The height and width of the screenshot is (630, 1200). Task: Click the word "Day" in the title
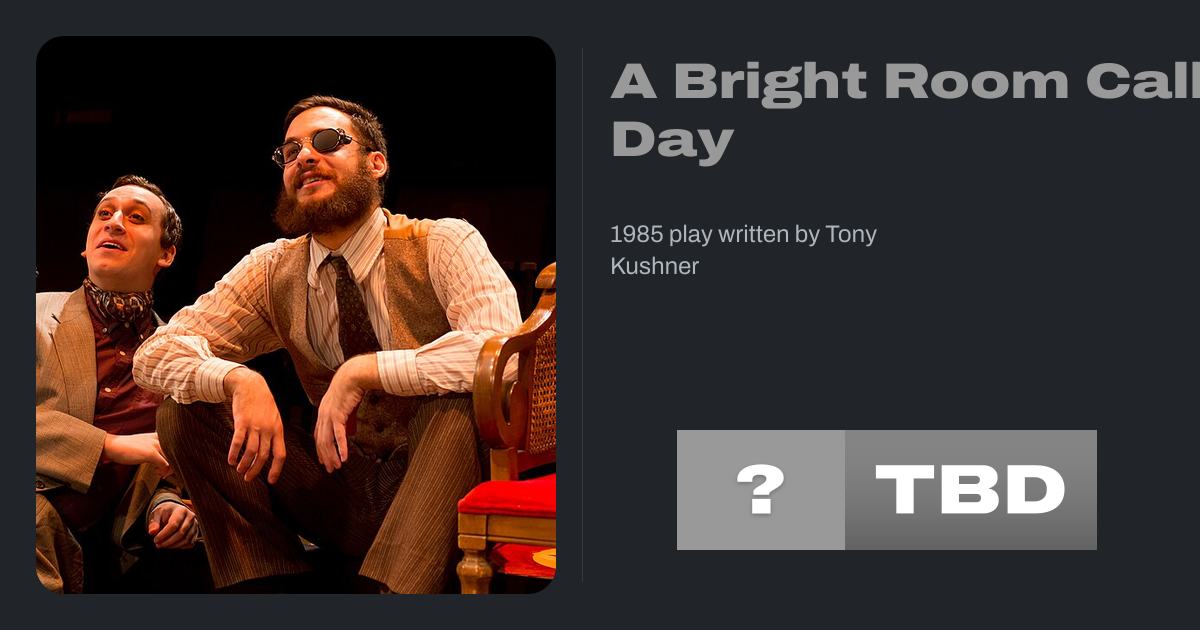[x=672, y=140]
